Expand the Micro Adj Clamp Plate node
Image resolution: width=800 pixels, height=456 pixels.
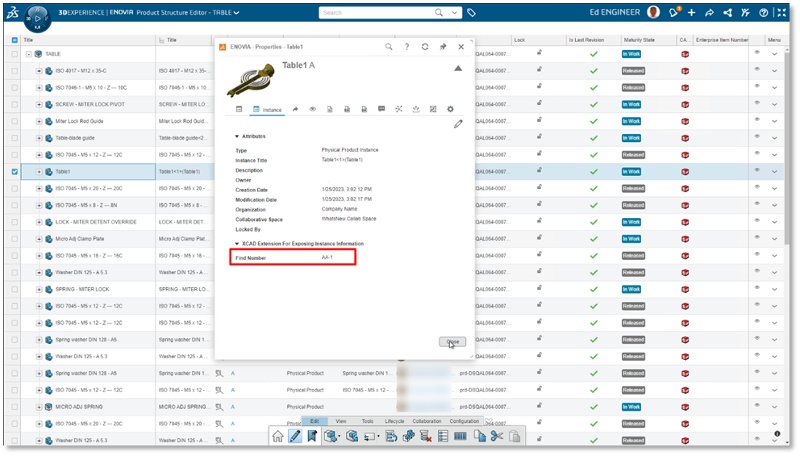pyautogui.click(x=39, y=239)
